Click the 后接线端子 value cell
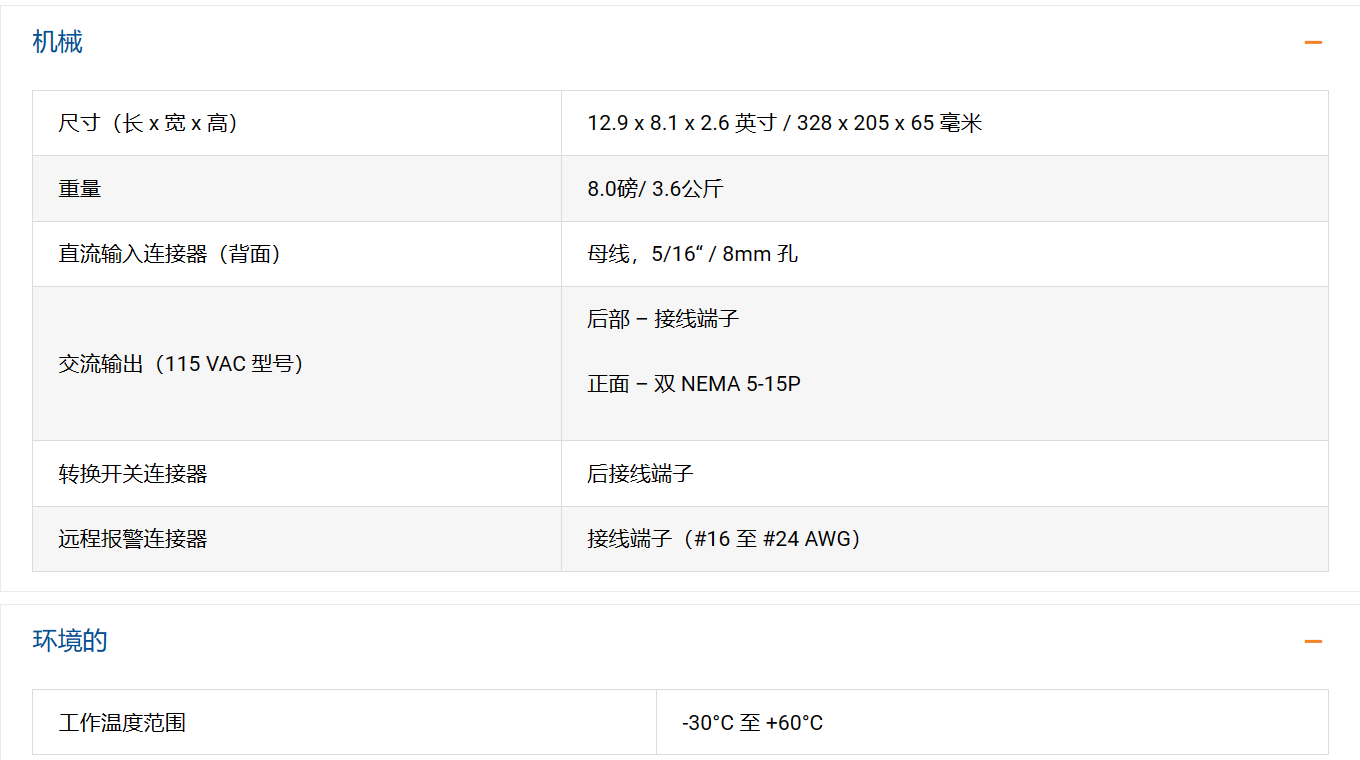1360x760 pixels. pos(640,474)
